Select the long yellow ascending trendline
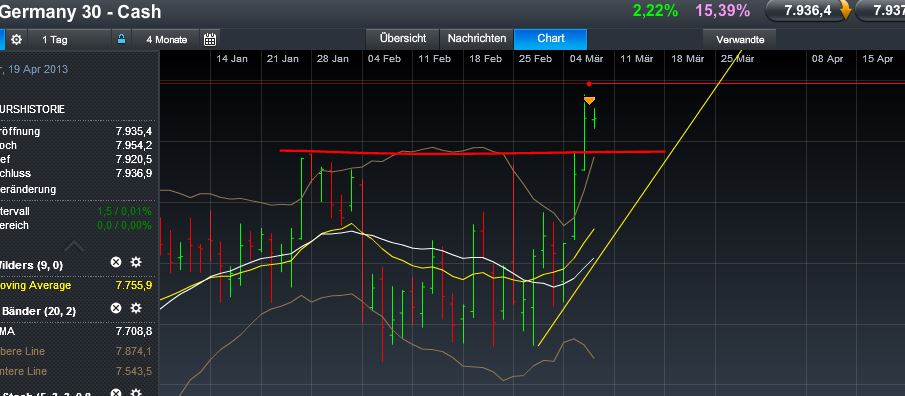Viewport: 905px width, 396px height. [640, 197]
